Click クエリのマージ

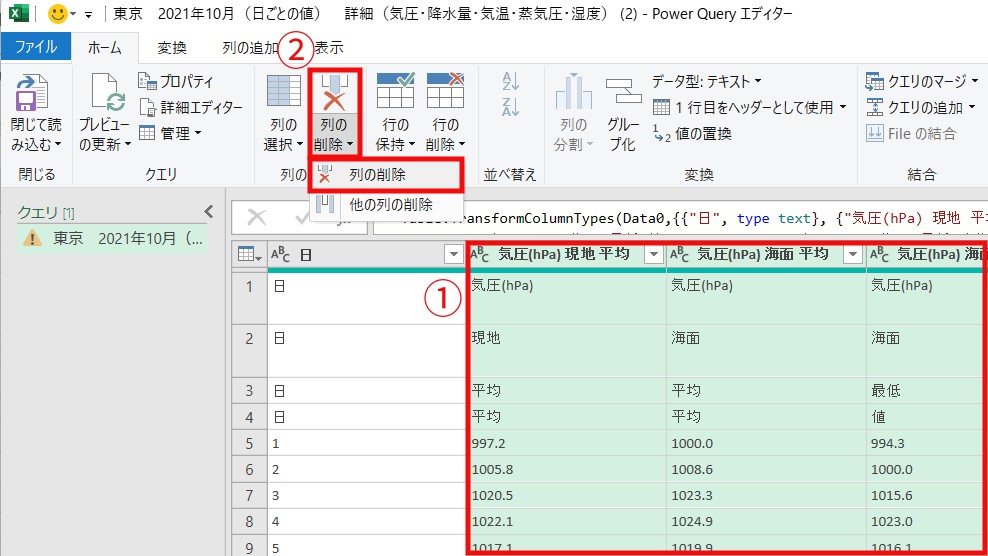[x=921, y=81]
